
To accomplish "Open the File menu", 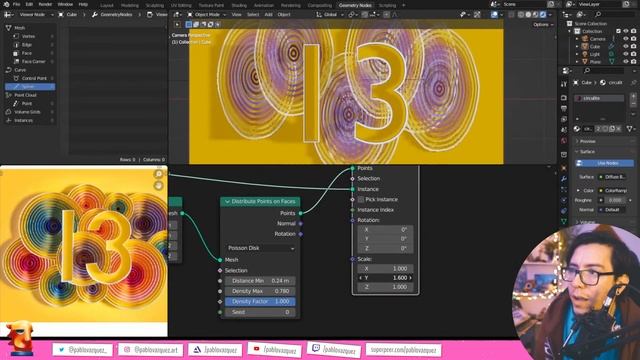I will pos(16,4).
